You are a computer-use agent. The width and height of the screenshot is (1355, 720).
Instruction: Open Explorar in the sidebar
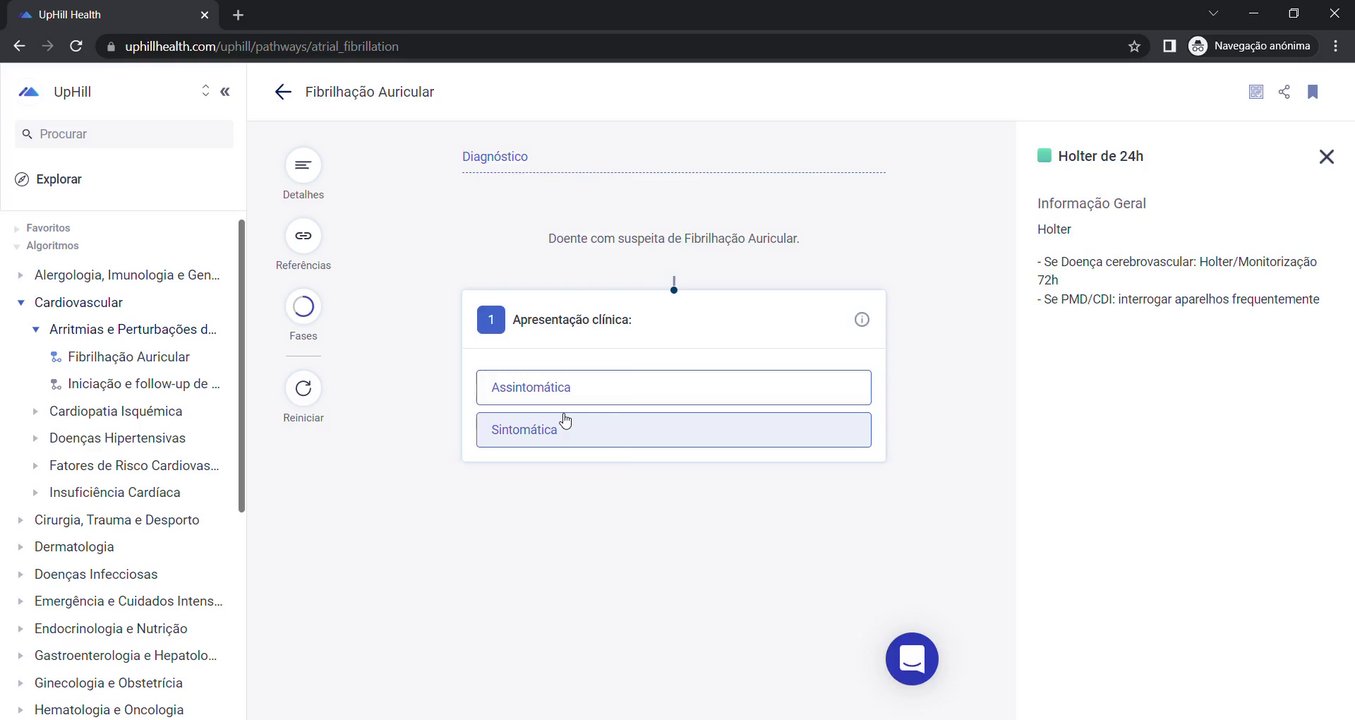[59, 179]
